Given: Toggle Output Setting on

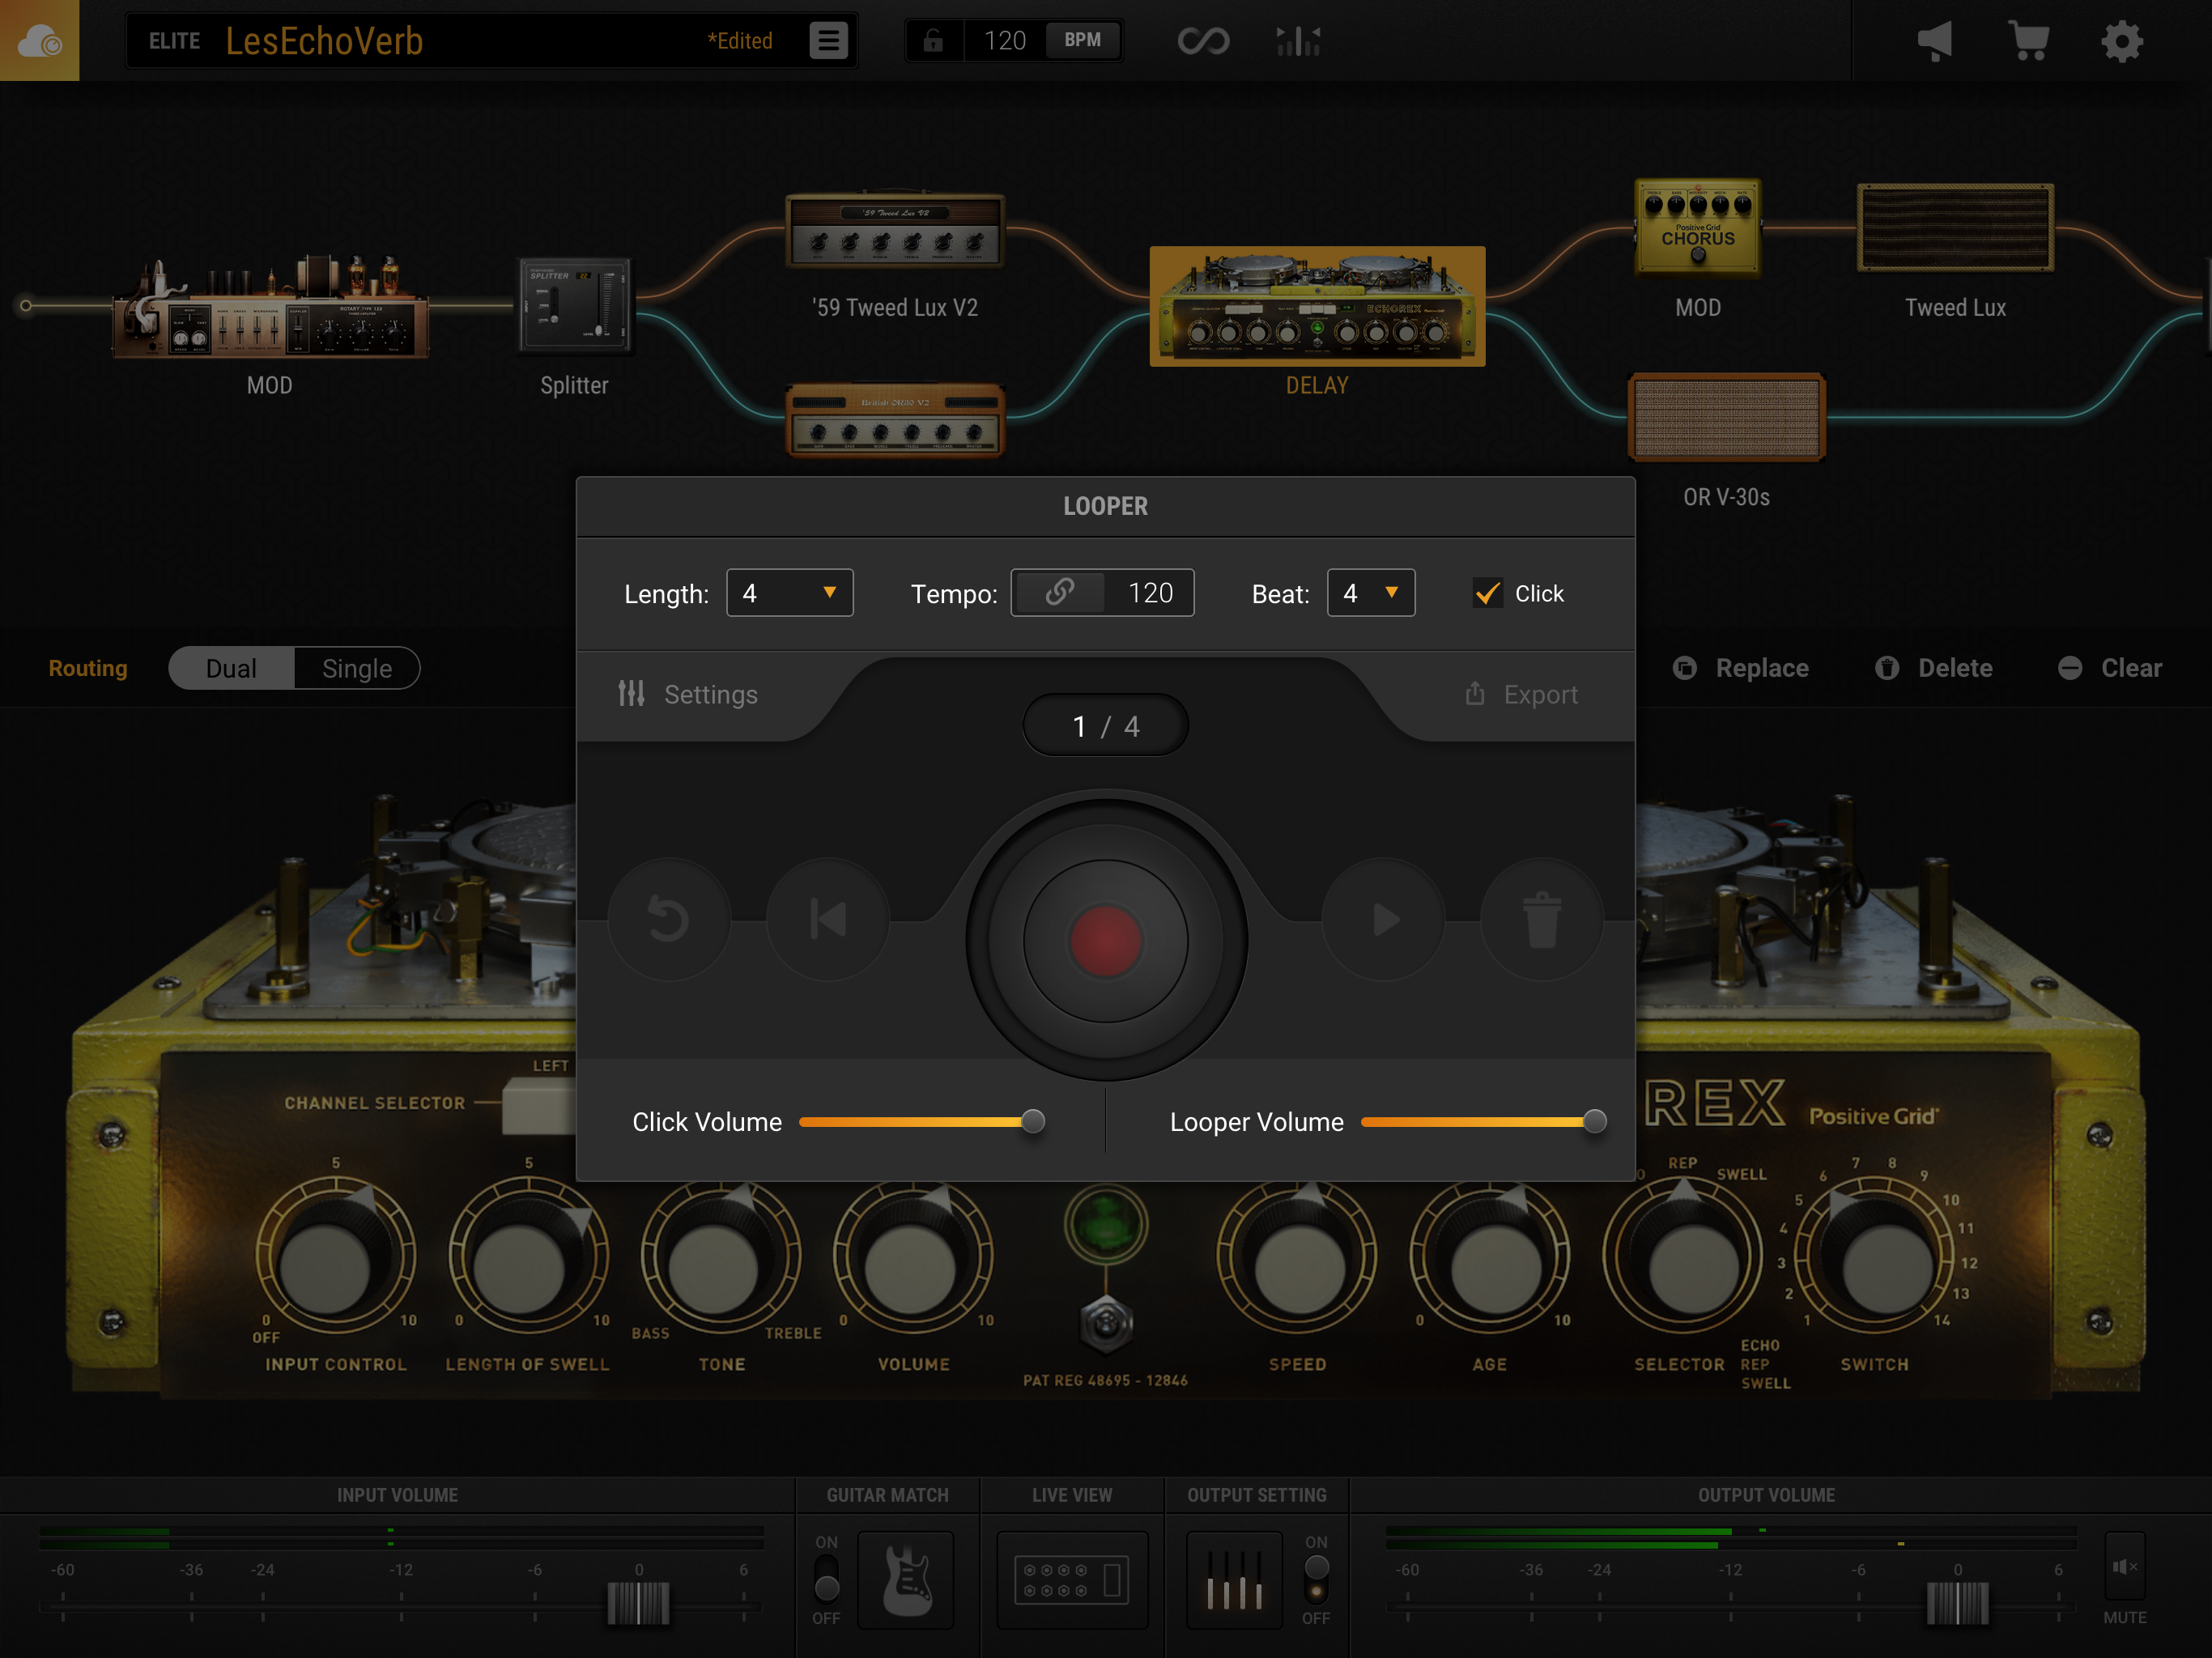Looking at the screenshot, I should [x=1316, y=1580].
